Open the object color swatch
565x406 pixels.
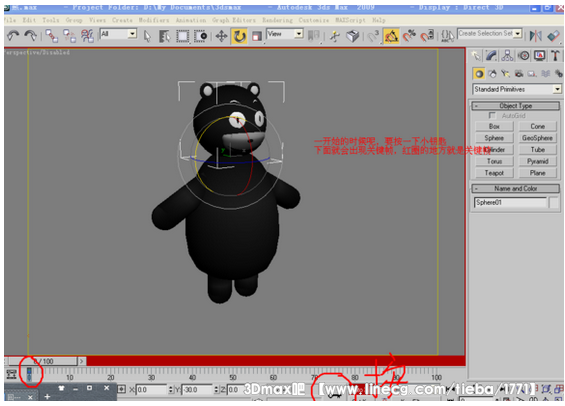click(x=554, y=202)
